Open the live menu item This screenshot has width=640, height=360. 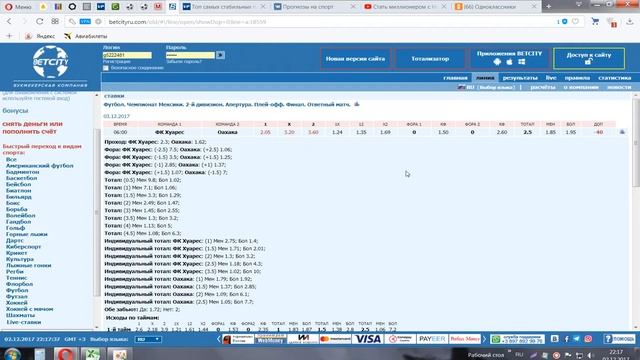(551, 78)
